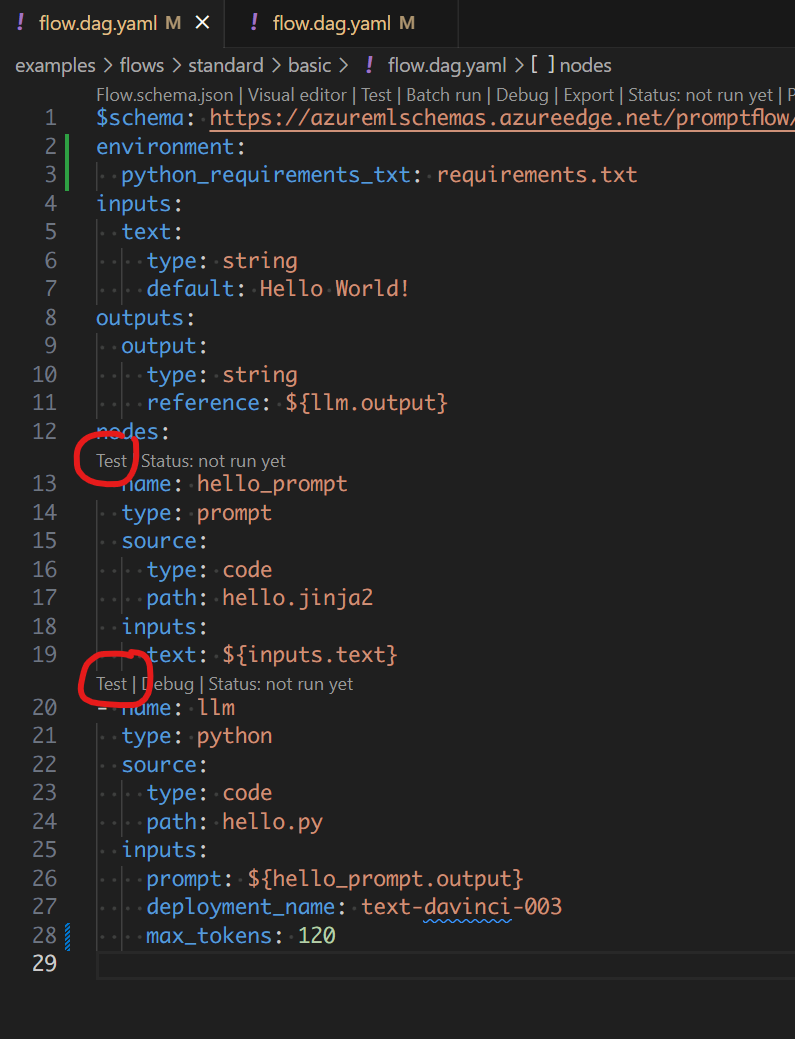Test the hello_prompt node via code lens

pos(112,461)
